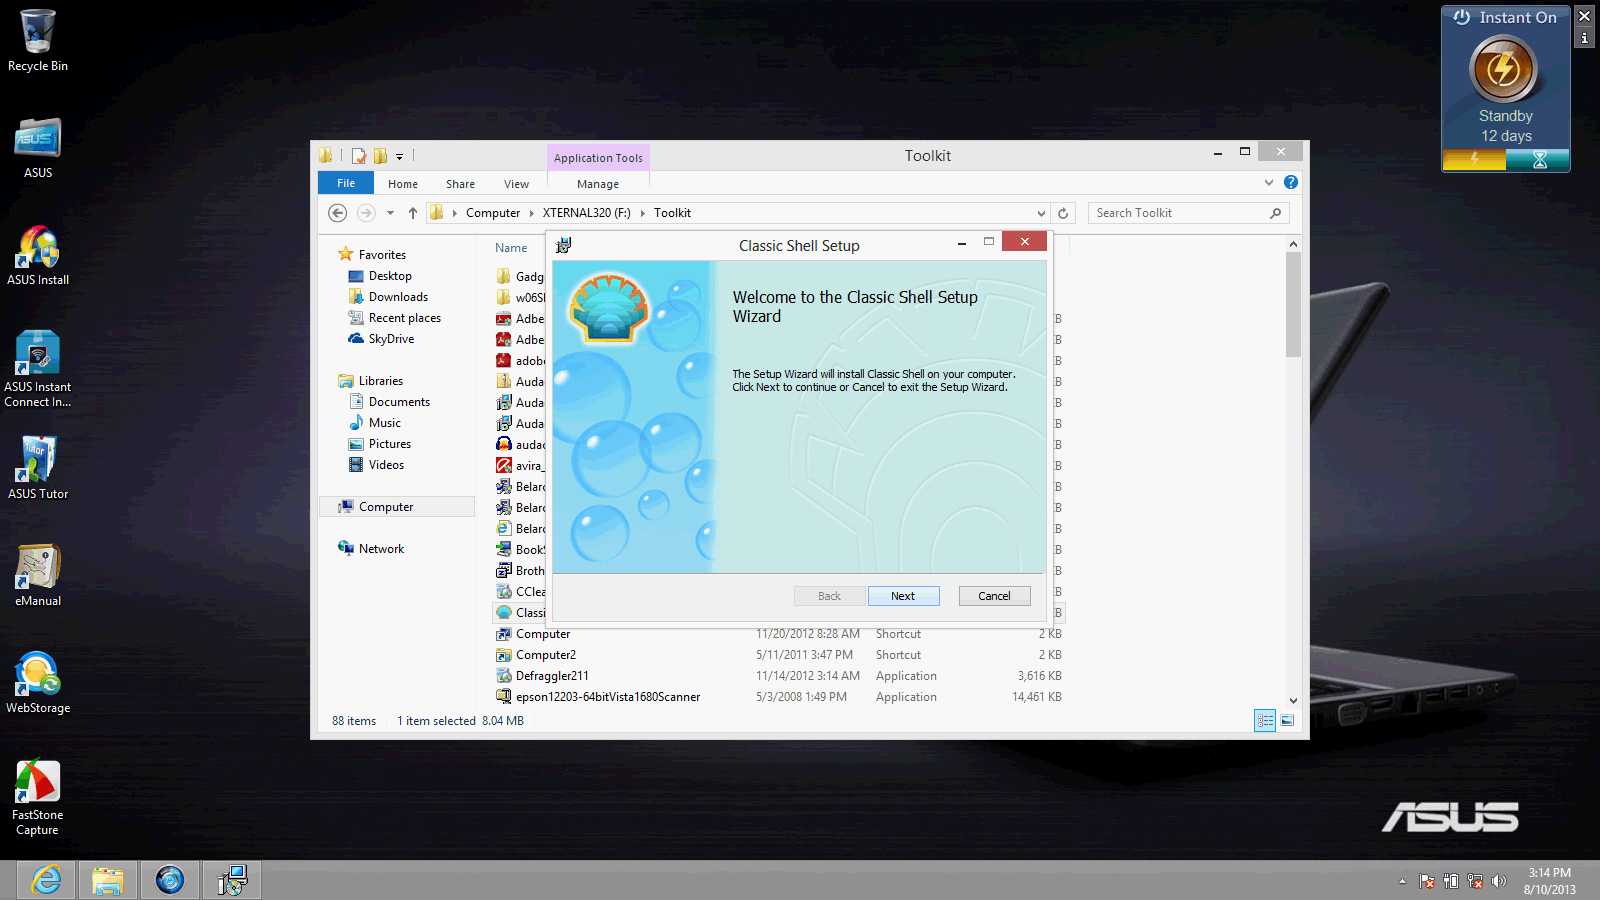Open the Manage ribbon tab
Viewport: 1600px width, 900px height.
(x=598, y=184)
